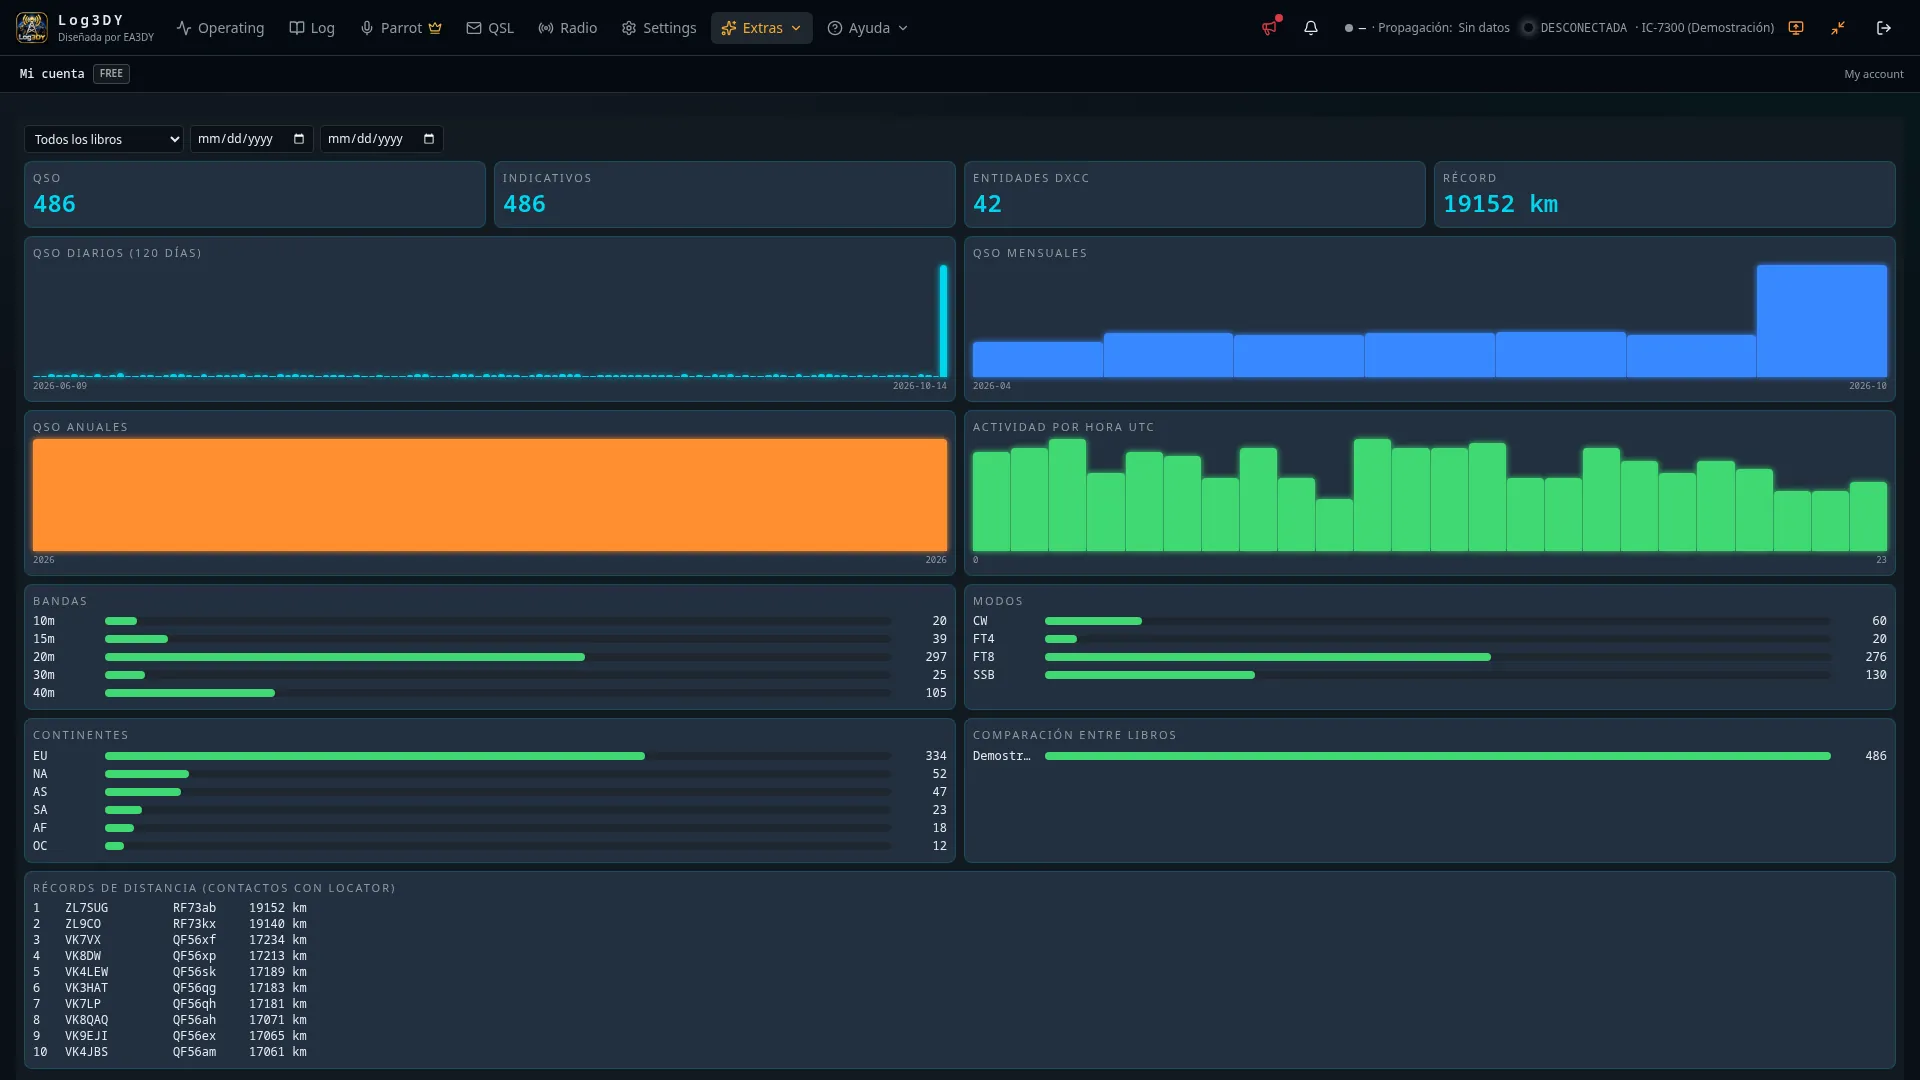The image size is (1920, 1080).
Task: Open the QSL section
Action: coord(490,28)
